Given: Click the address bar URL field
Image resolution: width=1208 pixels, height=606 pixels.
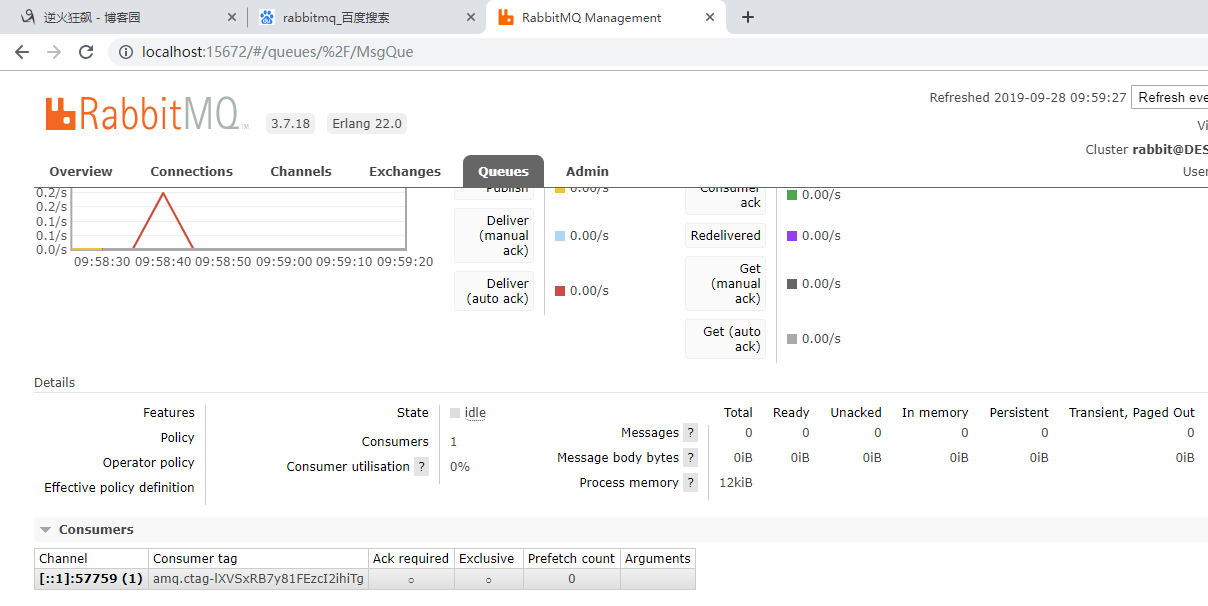Looking at the screenshot, I should [660, 52].
